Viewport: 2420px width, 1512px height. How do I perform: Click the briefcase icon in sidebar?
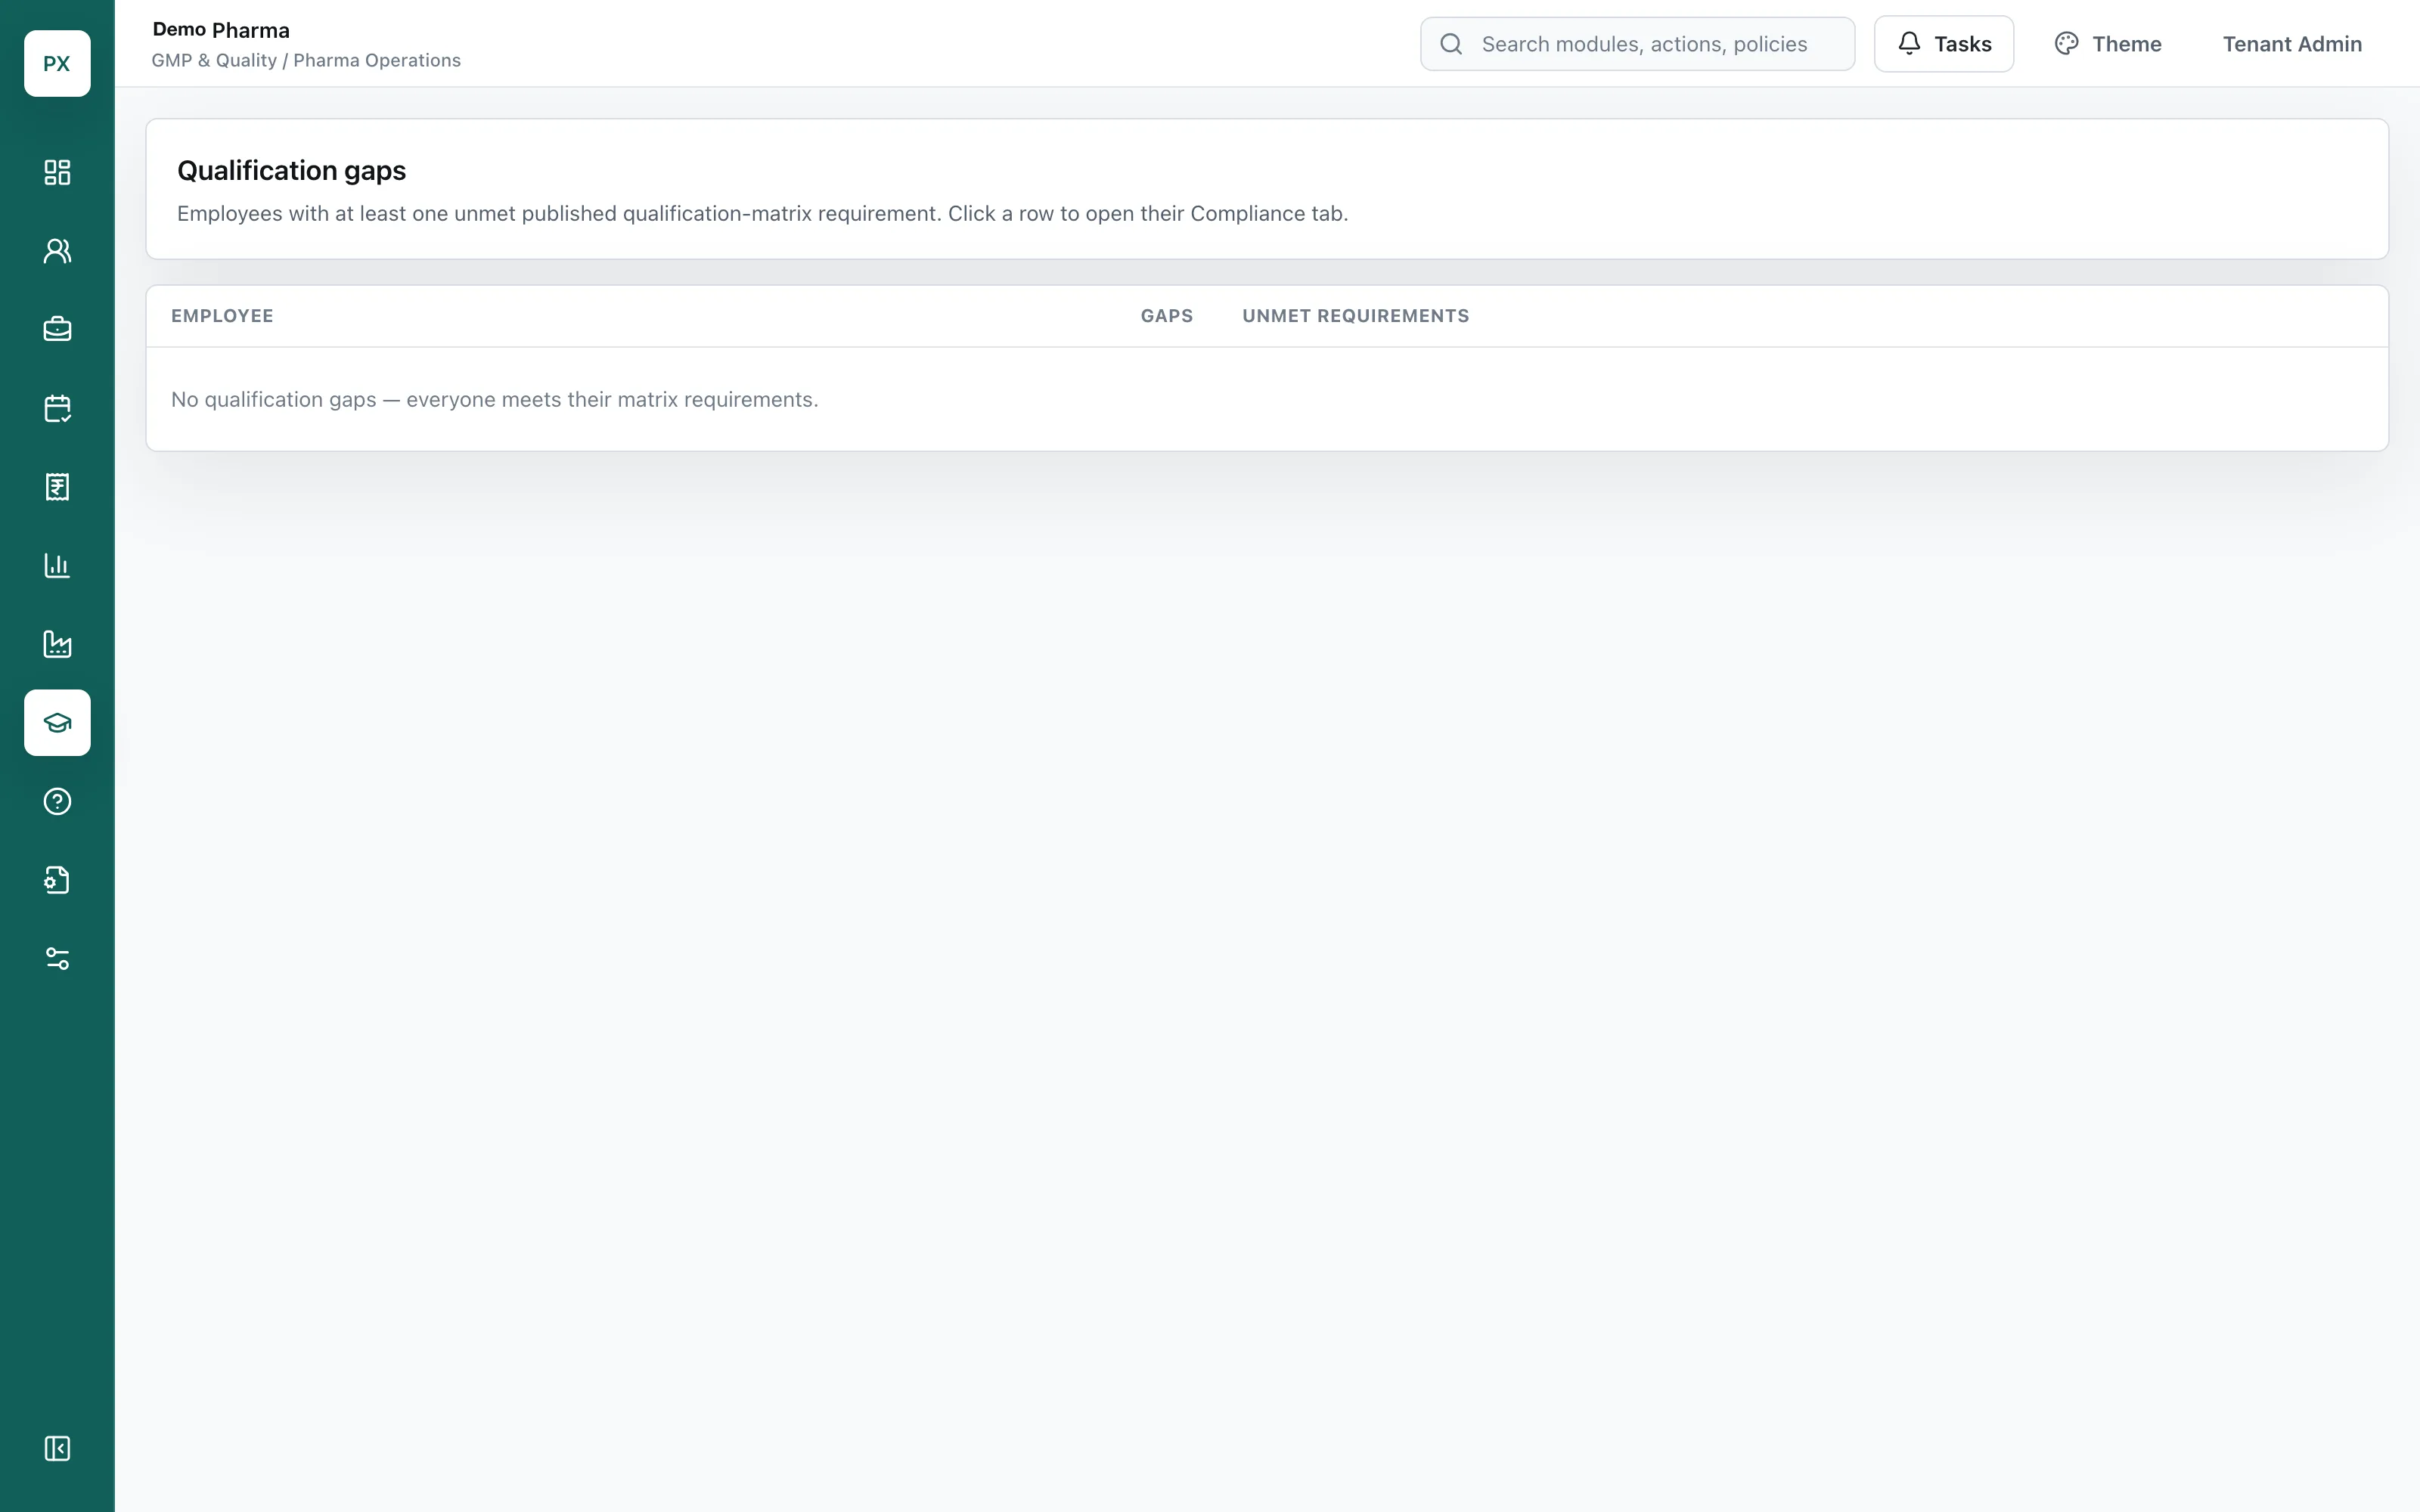click(x=57, y=329)
